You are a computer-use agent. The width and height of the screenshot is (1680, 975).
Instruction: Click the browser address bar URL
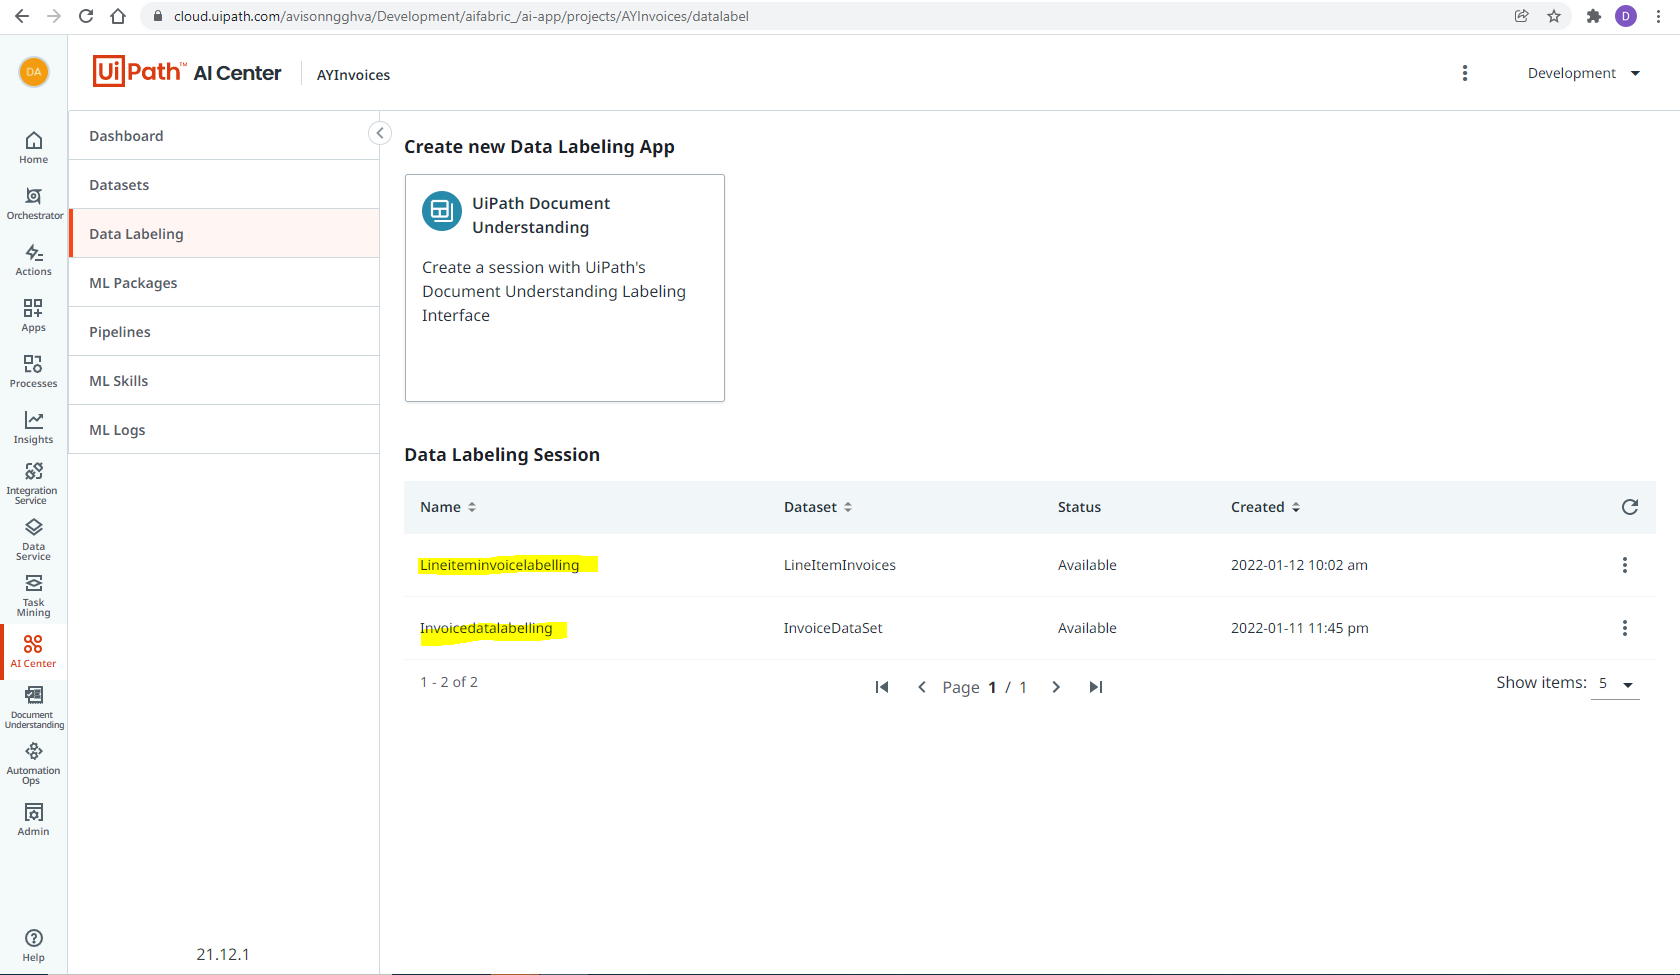click(x=461, y=16)
